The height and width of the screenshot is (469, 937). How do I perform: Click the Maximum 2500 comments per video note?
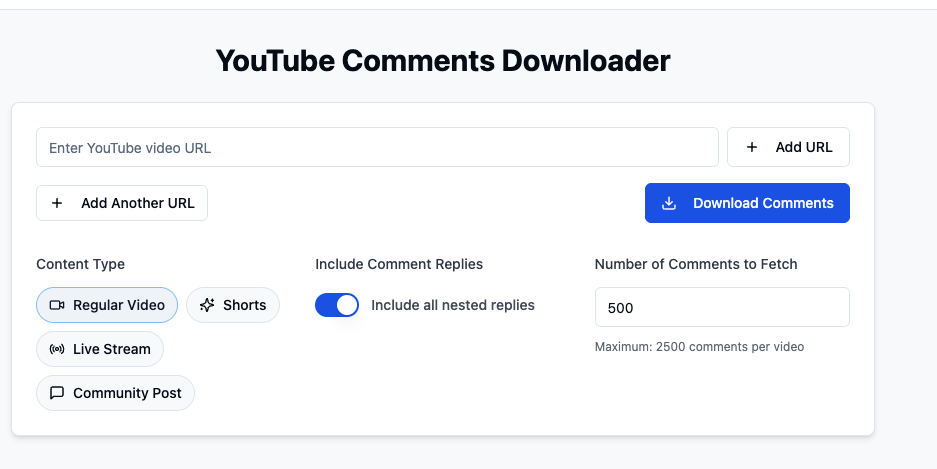point(699,347)
